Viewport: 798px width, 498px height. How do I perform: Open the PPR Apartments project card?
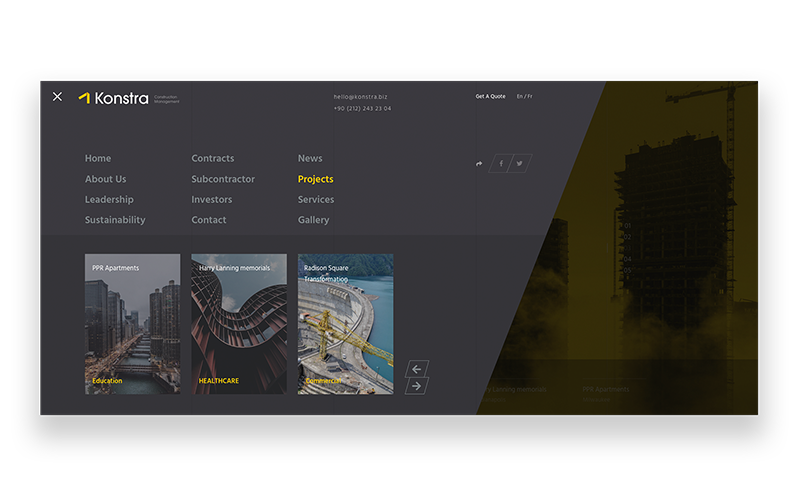tap(133, 324)
